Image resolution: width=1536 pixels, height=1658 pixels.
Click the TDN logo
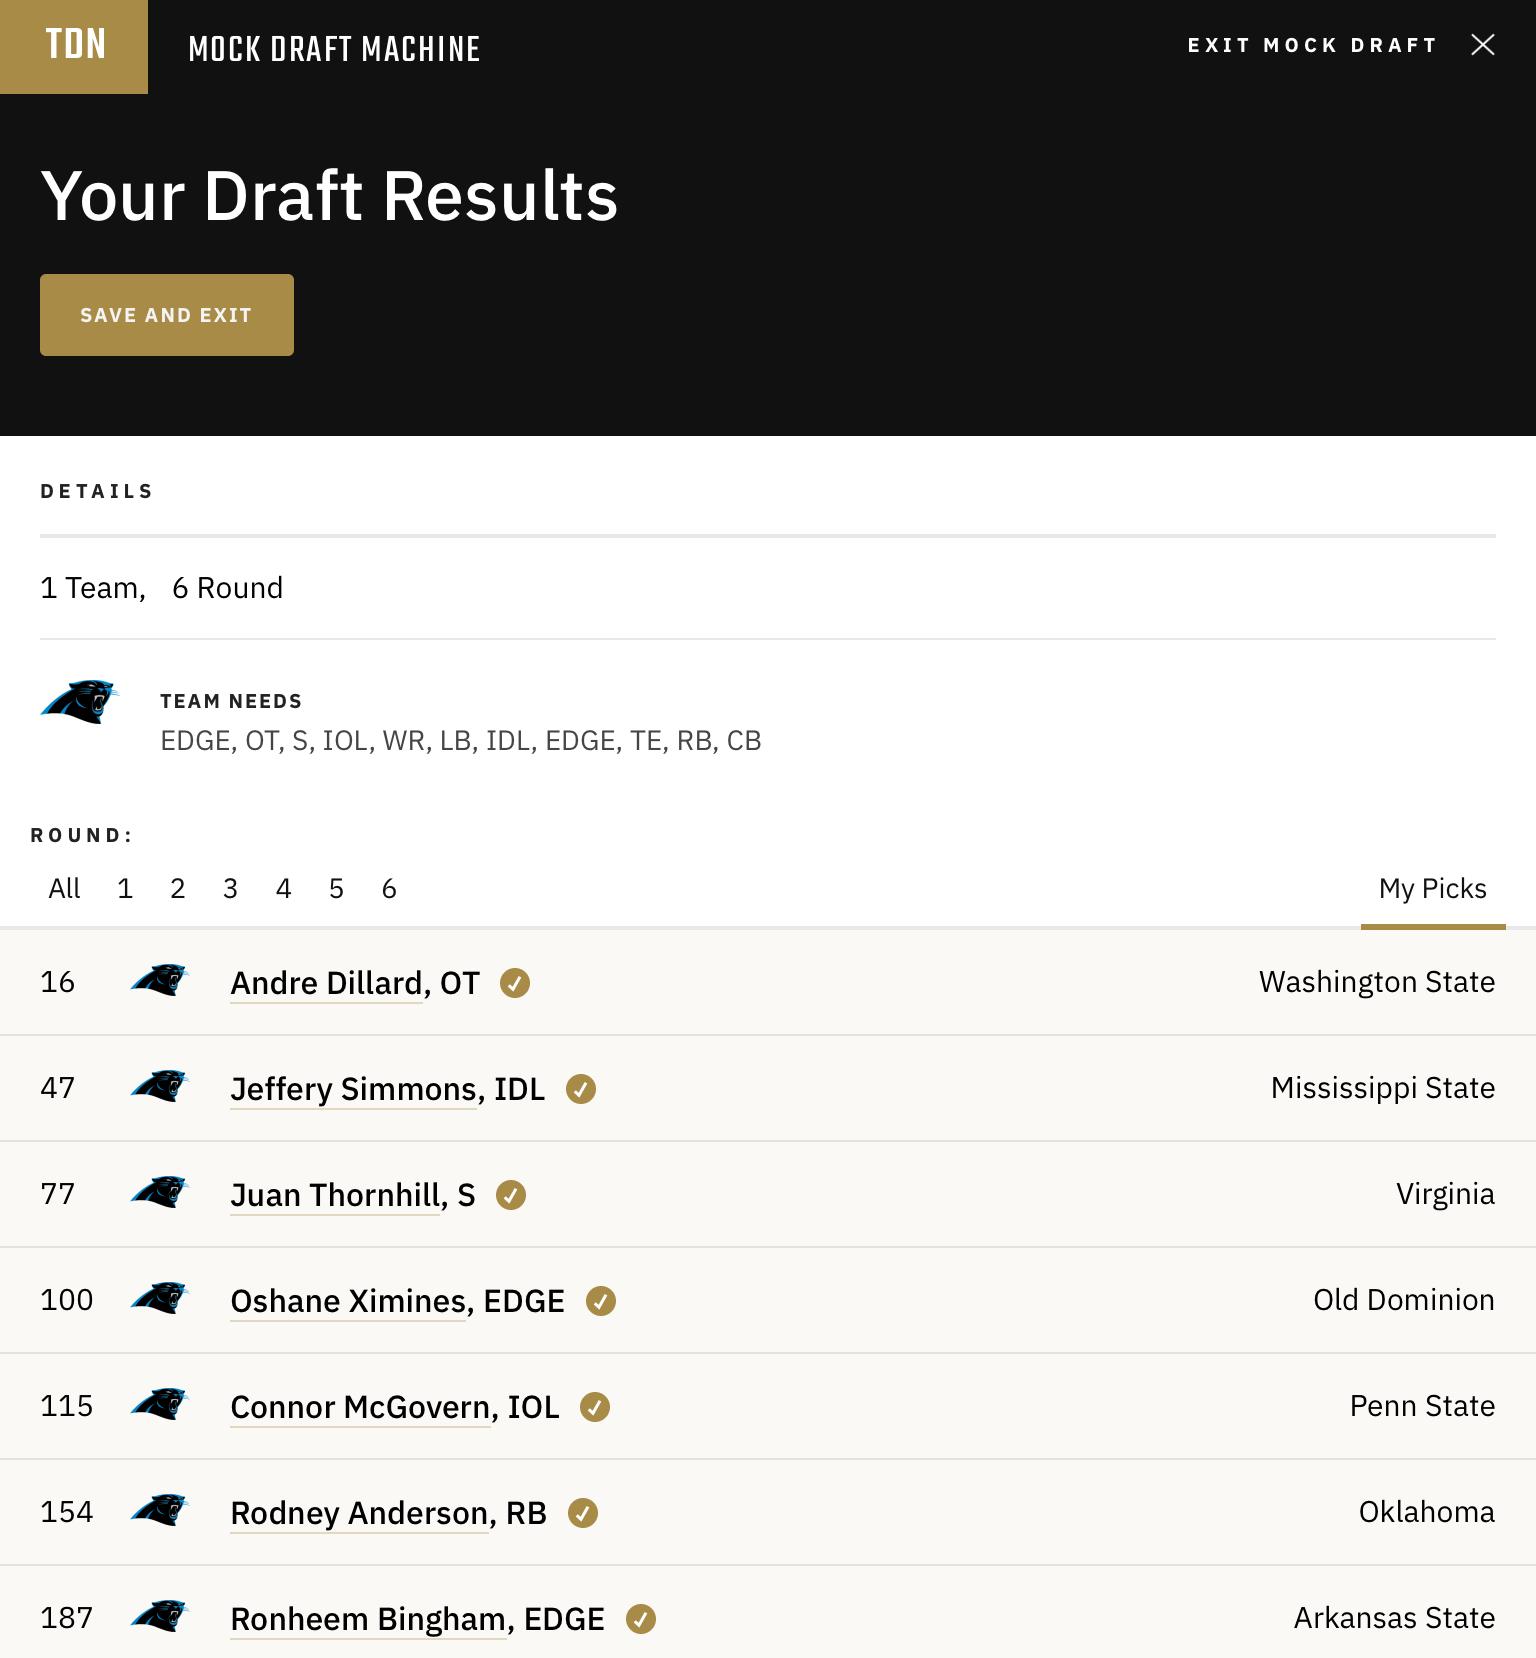click(74, 46)
